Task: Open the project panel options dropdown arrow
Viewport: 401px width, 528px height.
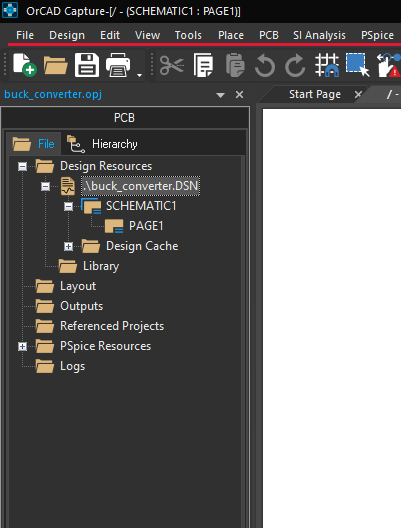Action: click(x=221, y=95)
